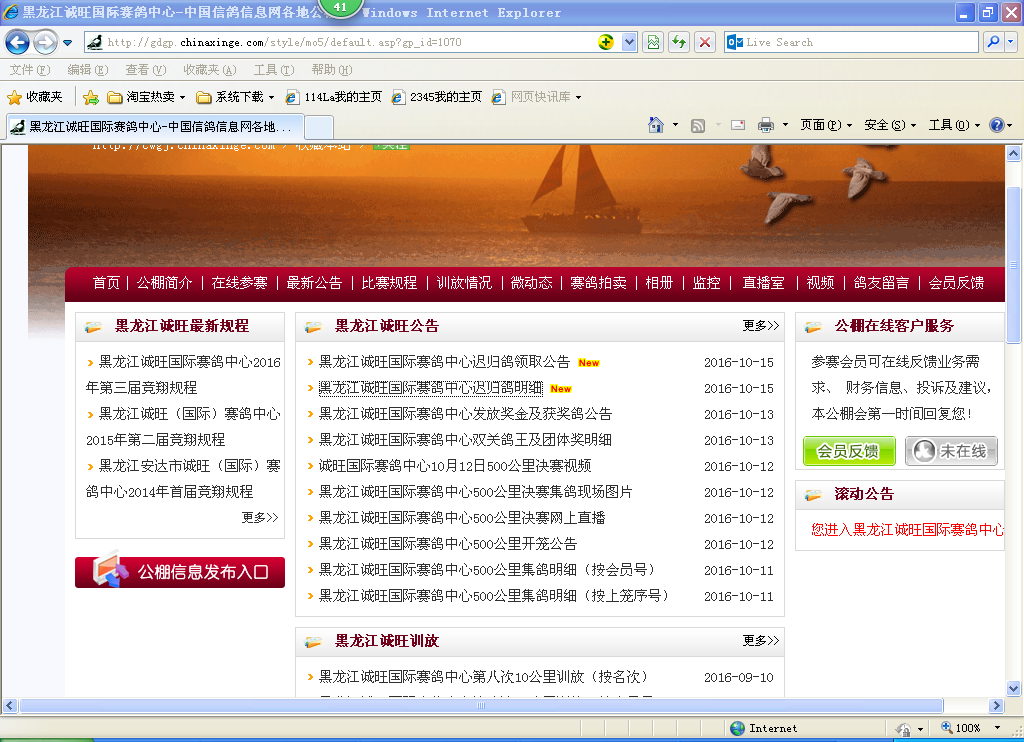Click the horizontal scrollbar right arrow
The image size is (1024, 742).
click(997, 705)
